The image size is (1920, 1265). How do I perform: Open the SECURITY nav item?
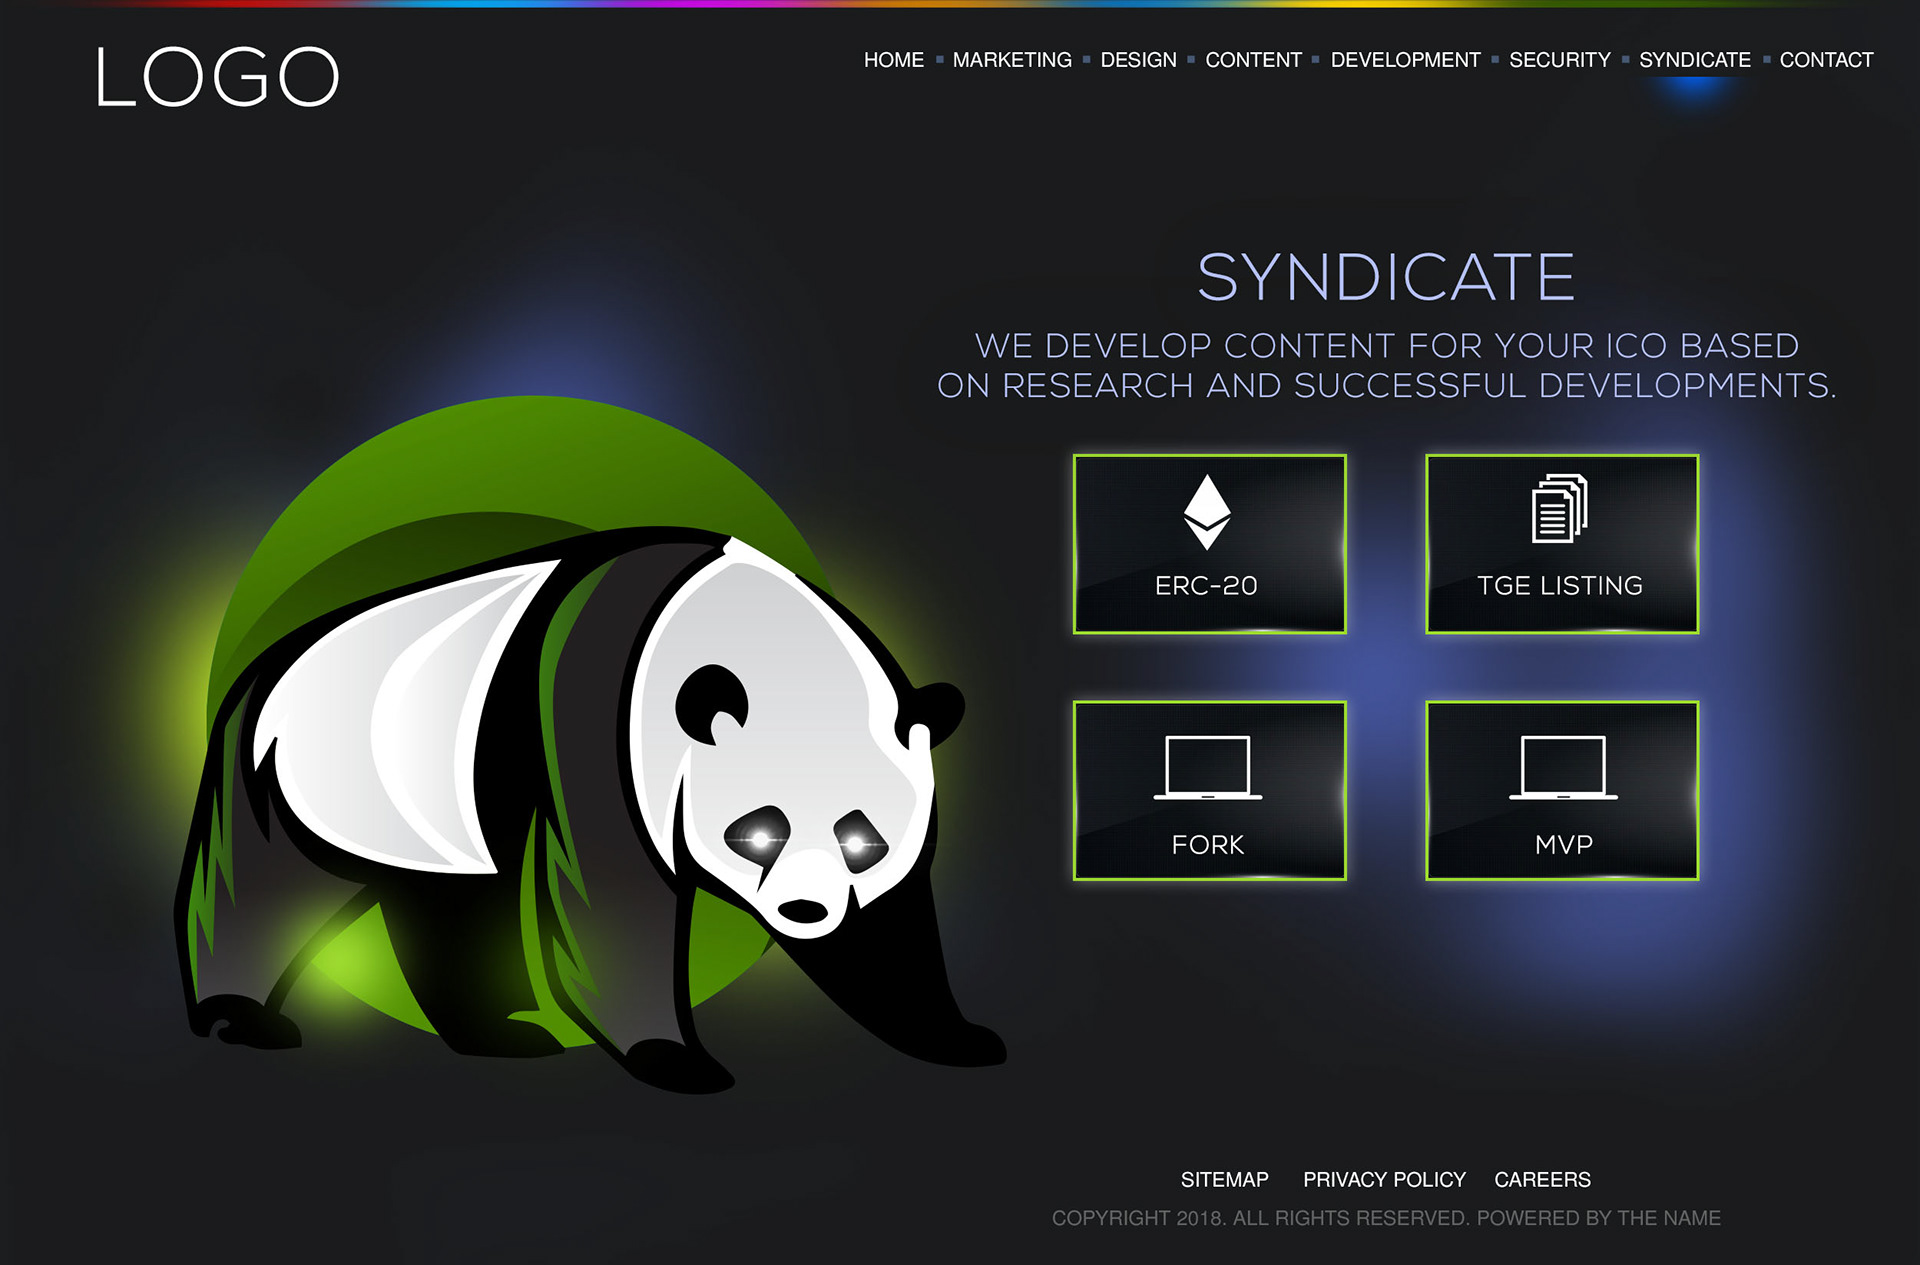tap(1559, 60)
